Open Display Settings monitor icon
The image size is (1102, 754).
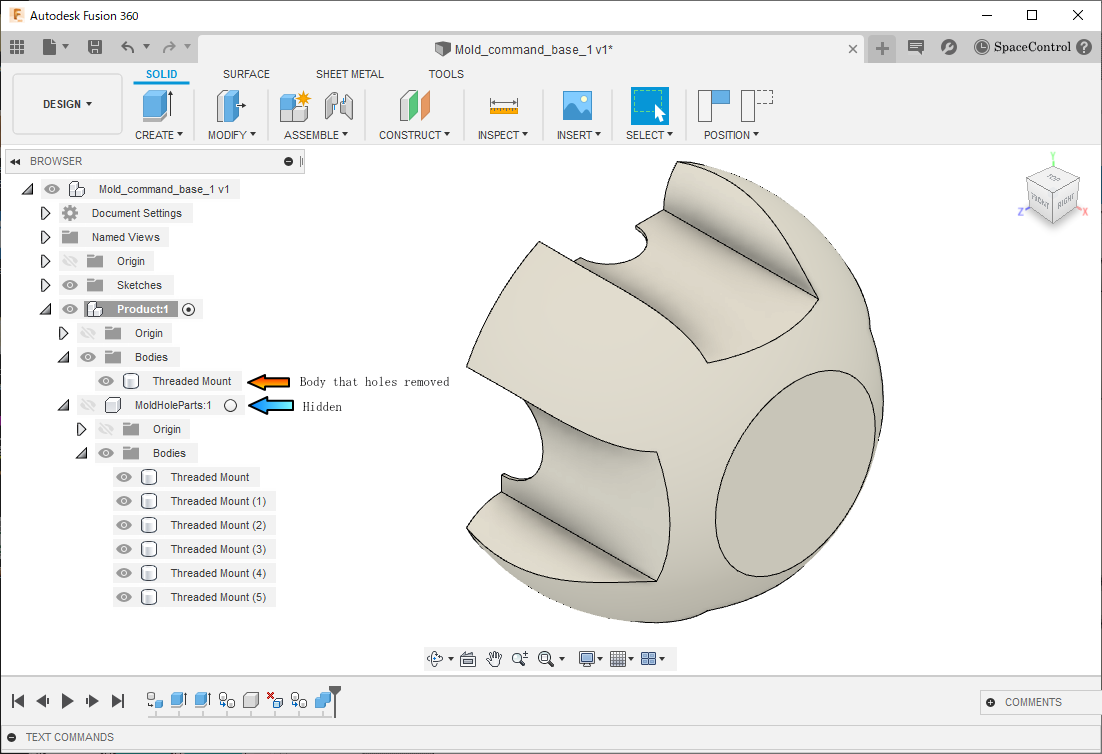[587, 658]
